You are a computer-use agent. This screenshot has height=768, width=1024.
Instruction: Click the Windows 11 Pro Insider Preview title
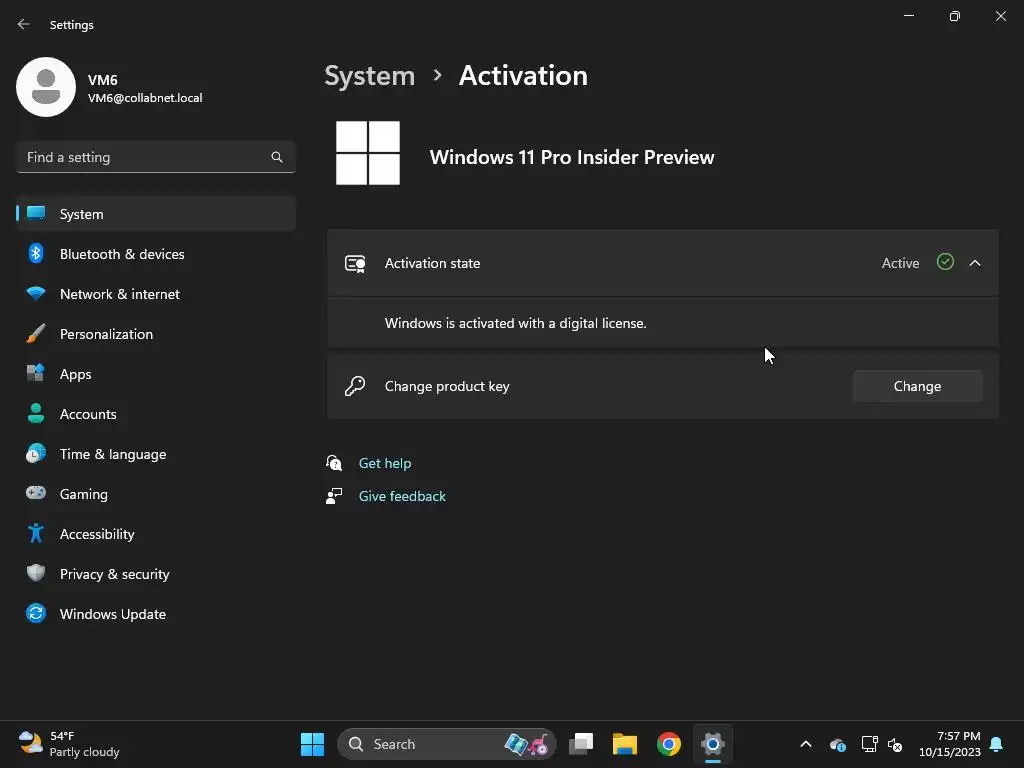572,157
